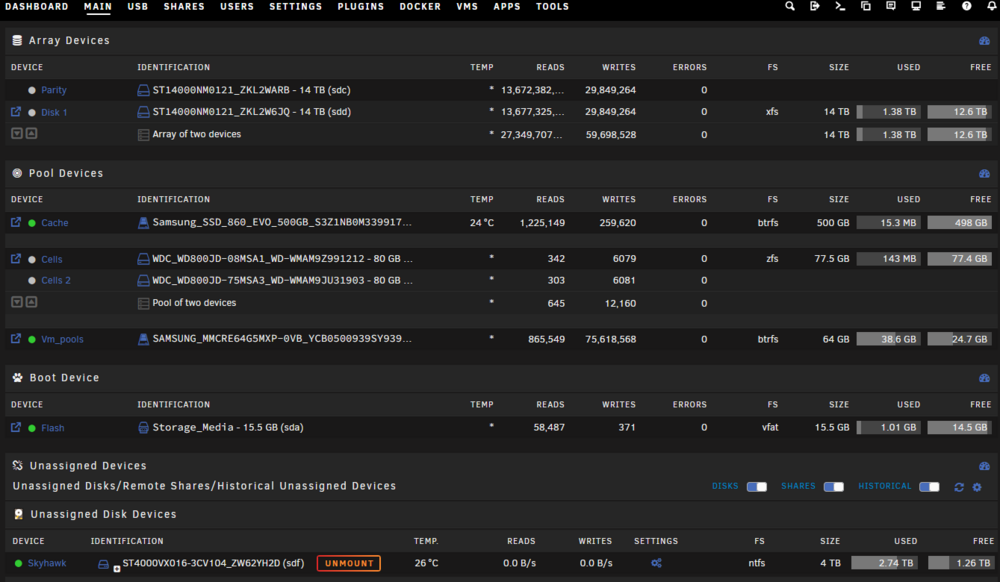Image resolution: width=1000 pixels, height=582 pixels.
Task: Toggle the HISTORICAL switch
Action: [929, 487]
